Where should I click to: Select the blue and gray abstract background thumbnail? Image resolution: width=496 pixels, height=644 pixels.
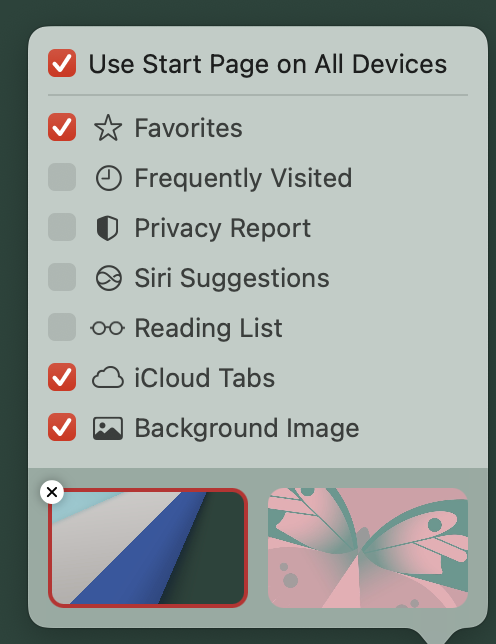pos(148,548)
